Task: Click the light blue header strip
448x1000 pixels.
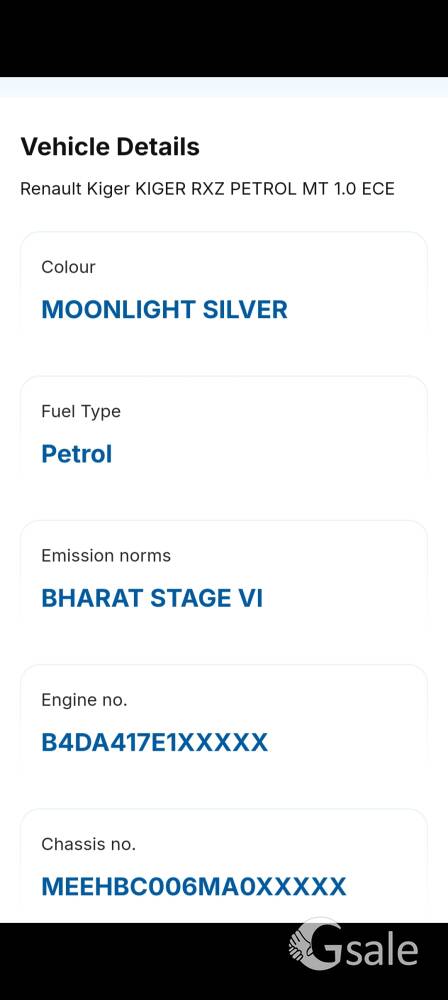Action: (x=224, y=87)
